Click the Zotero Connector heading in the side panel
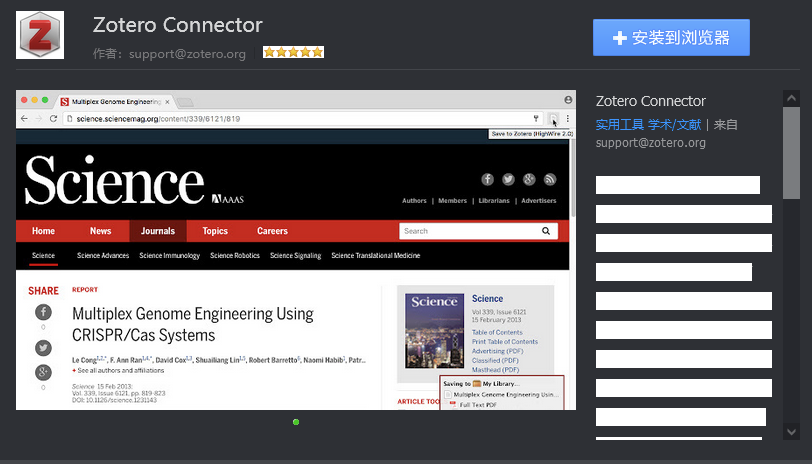 (x=650, y=101)
